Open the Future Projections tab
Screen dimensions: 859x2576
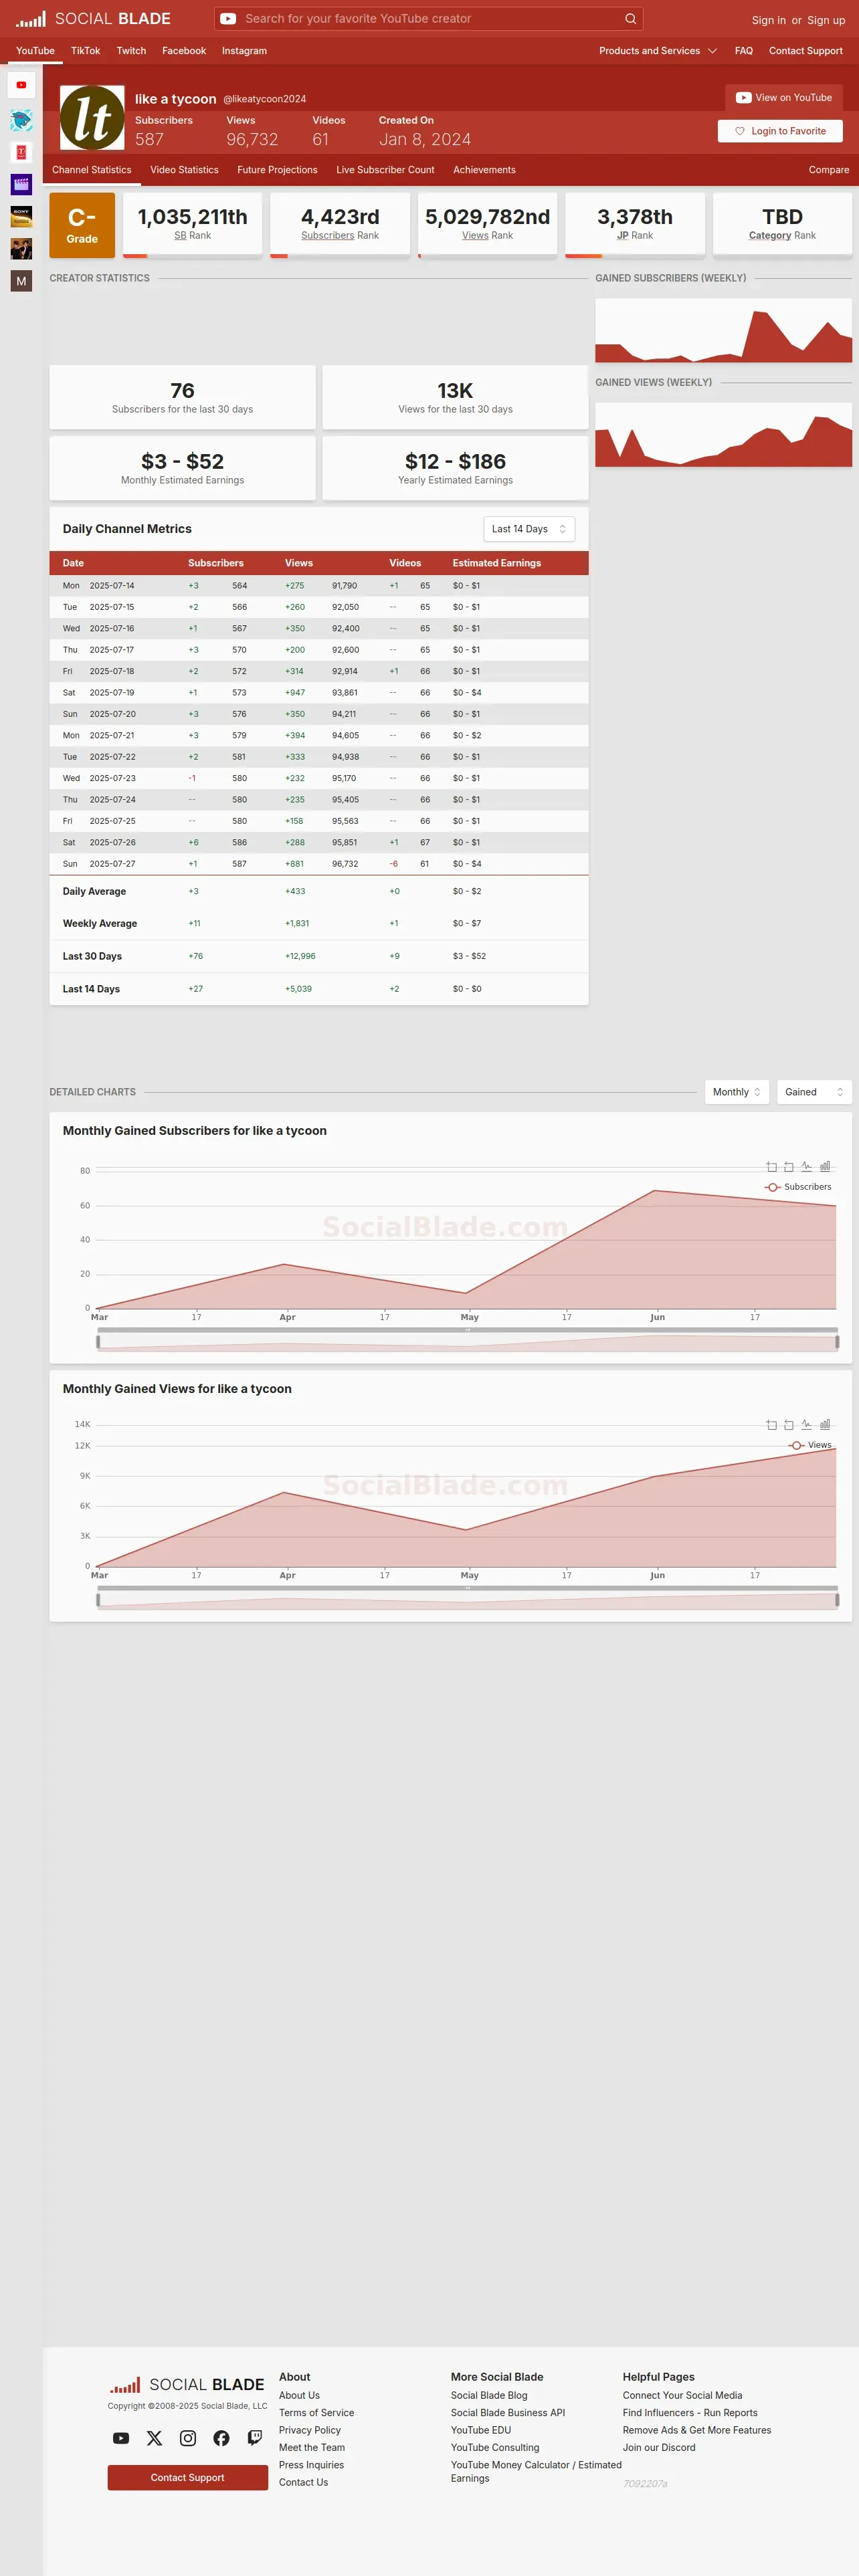pyautogui.click(x=277, y=170)
